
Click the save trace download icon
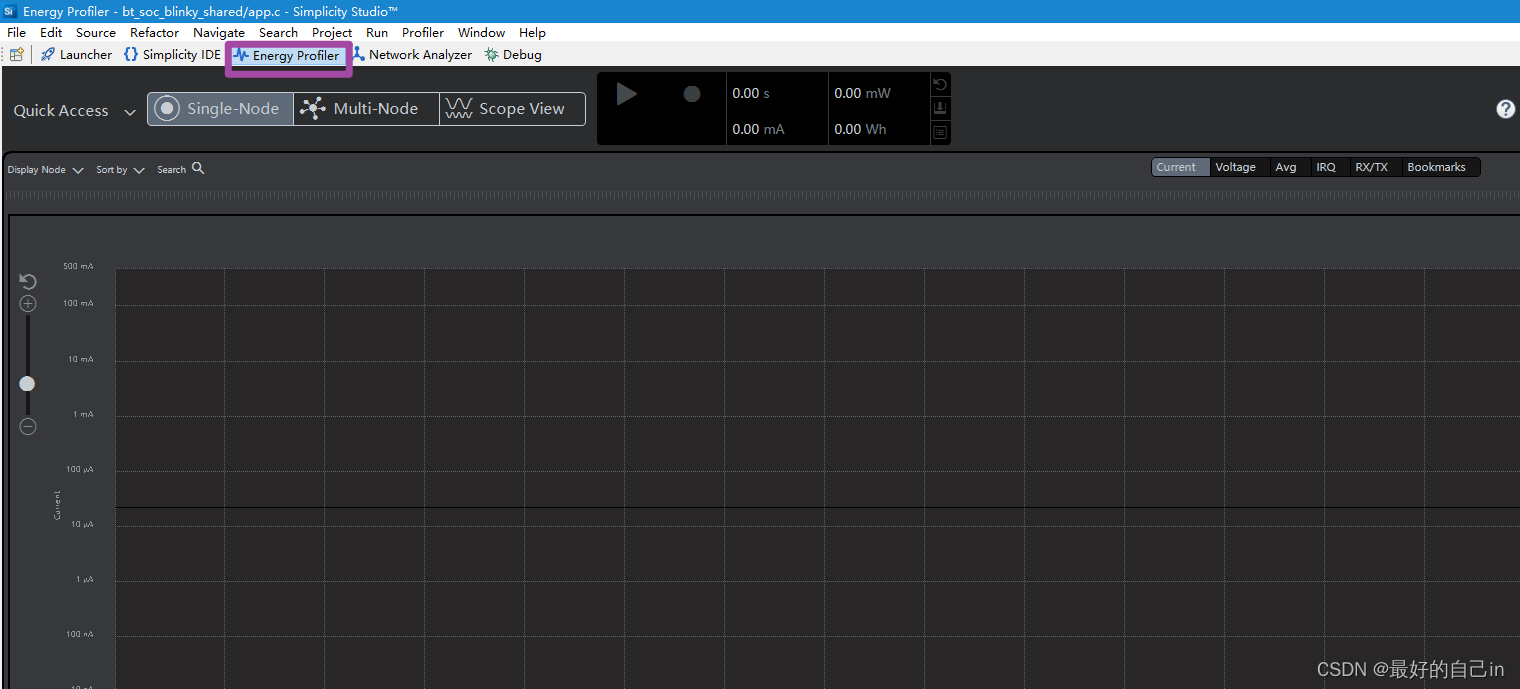(940, 108)
